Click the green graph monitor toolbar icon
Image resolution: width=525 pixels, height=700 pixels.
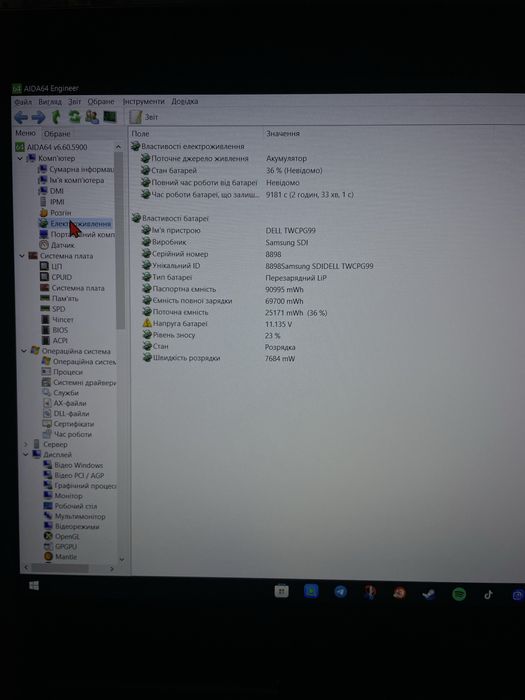pyautogui.click(x=110, y=117)
